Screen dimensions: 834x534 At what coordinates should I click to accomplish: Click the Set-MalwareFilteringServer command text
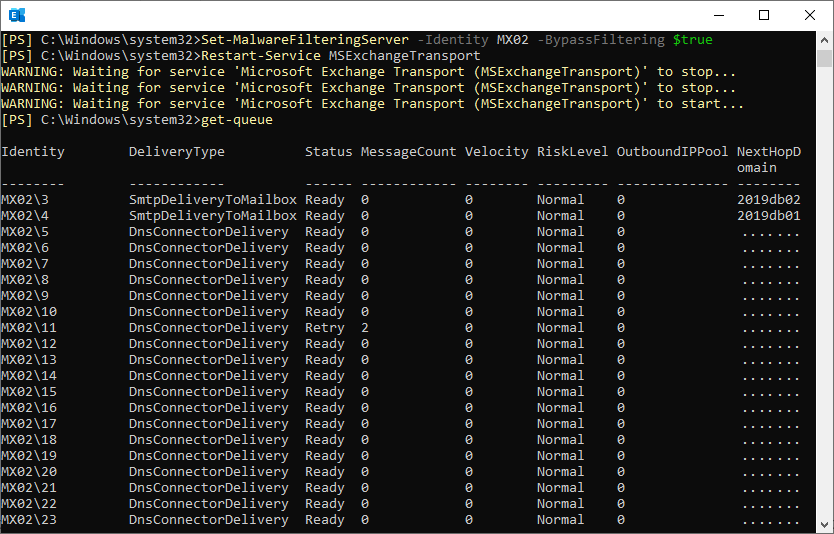click(305, 40)
